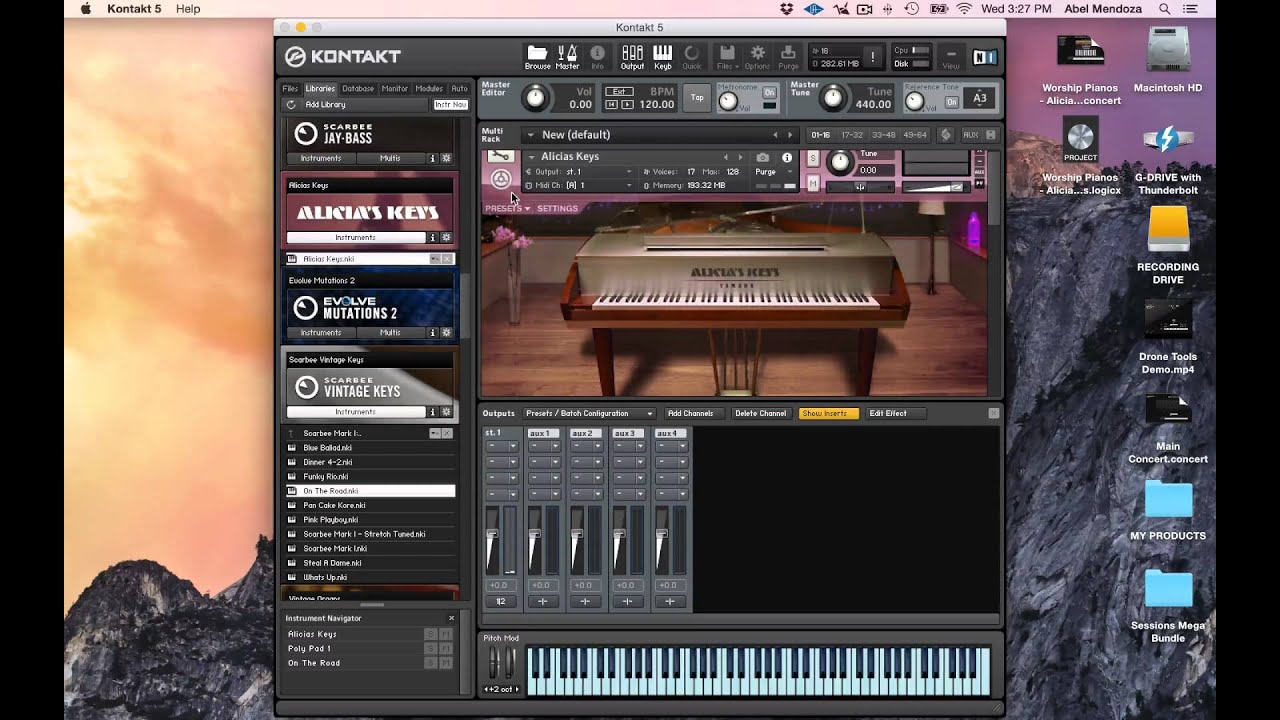Switch to the Files tab
The height and width of the screenshot is (720, 1280).
click(x=289, y=88)
